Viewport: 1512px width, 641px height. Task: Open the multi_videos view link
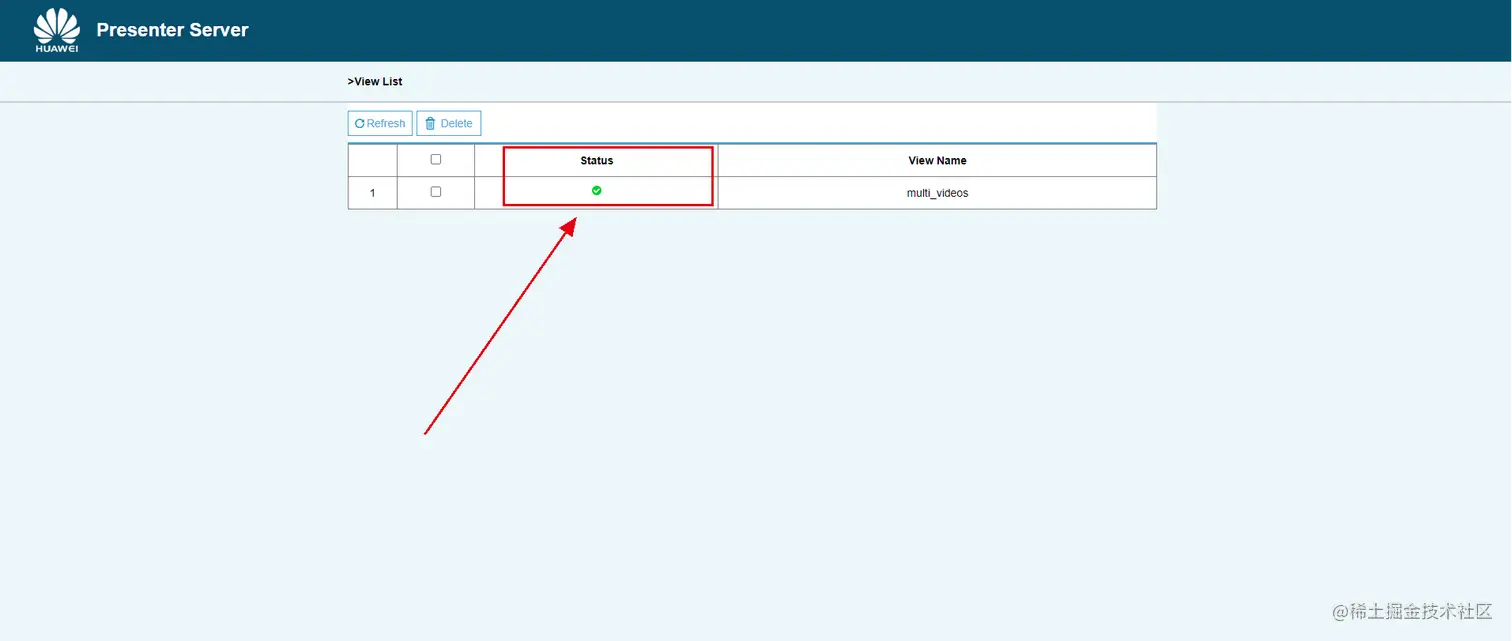(x=937, y=193)
